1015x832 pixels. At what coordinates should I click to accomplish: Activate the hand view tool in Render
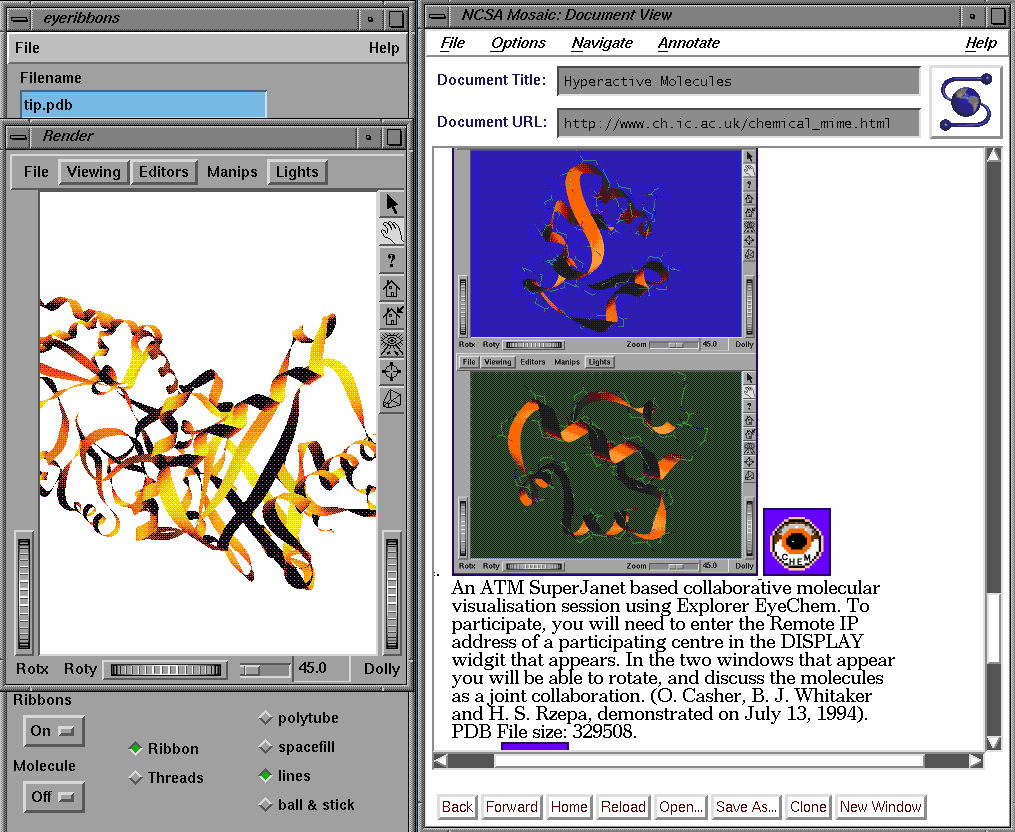pos(392,232)
